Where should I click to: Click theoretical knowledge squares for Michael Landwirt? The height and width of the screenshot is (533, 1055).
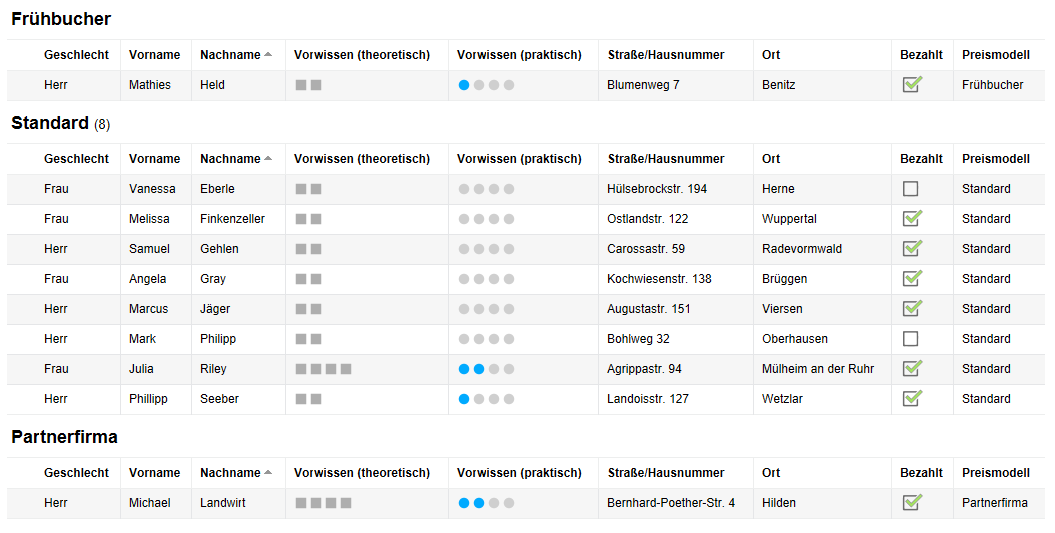(x=323, y=503)
